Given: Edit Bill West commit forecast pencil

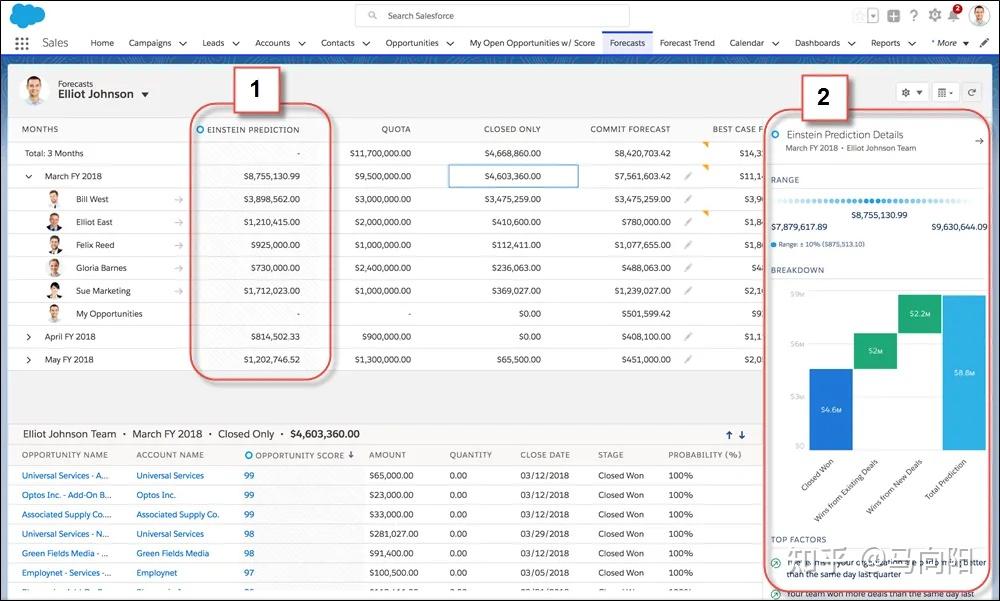Looking at the screenshot, I should point(688,199).
